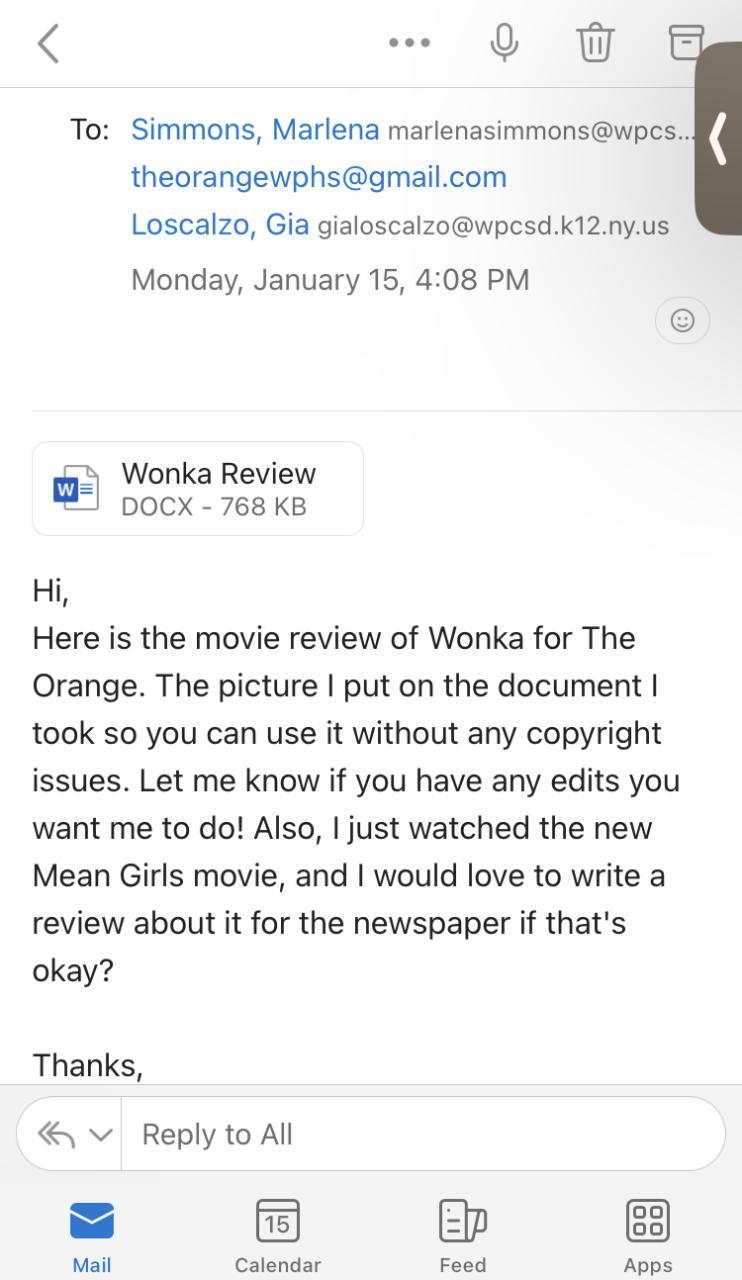Screen dimensions: 742x1280
Task: Open the three-dot more options menu
Action: pyautogui.click(x=410, y=43)
